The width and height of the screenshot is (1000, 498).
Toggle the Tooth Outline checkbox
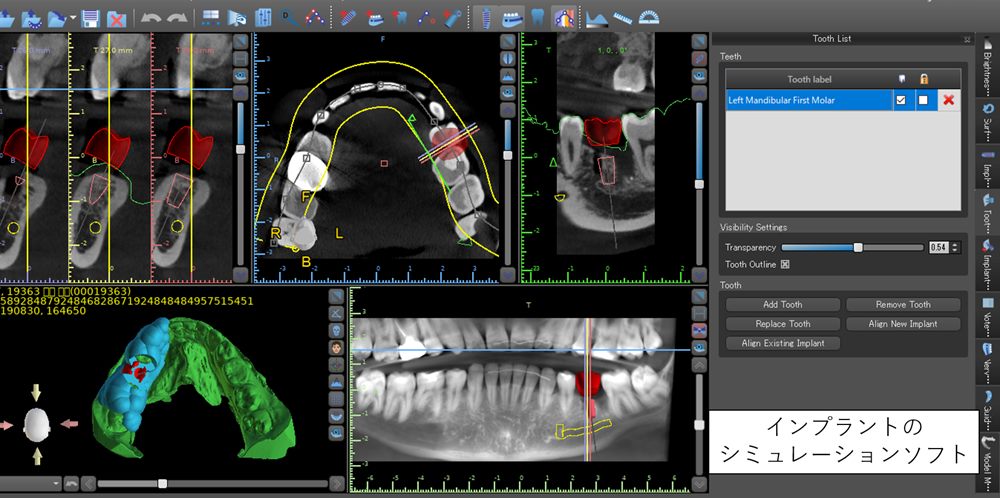click(x=785, y=265)
